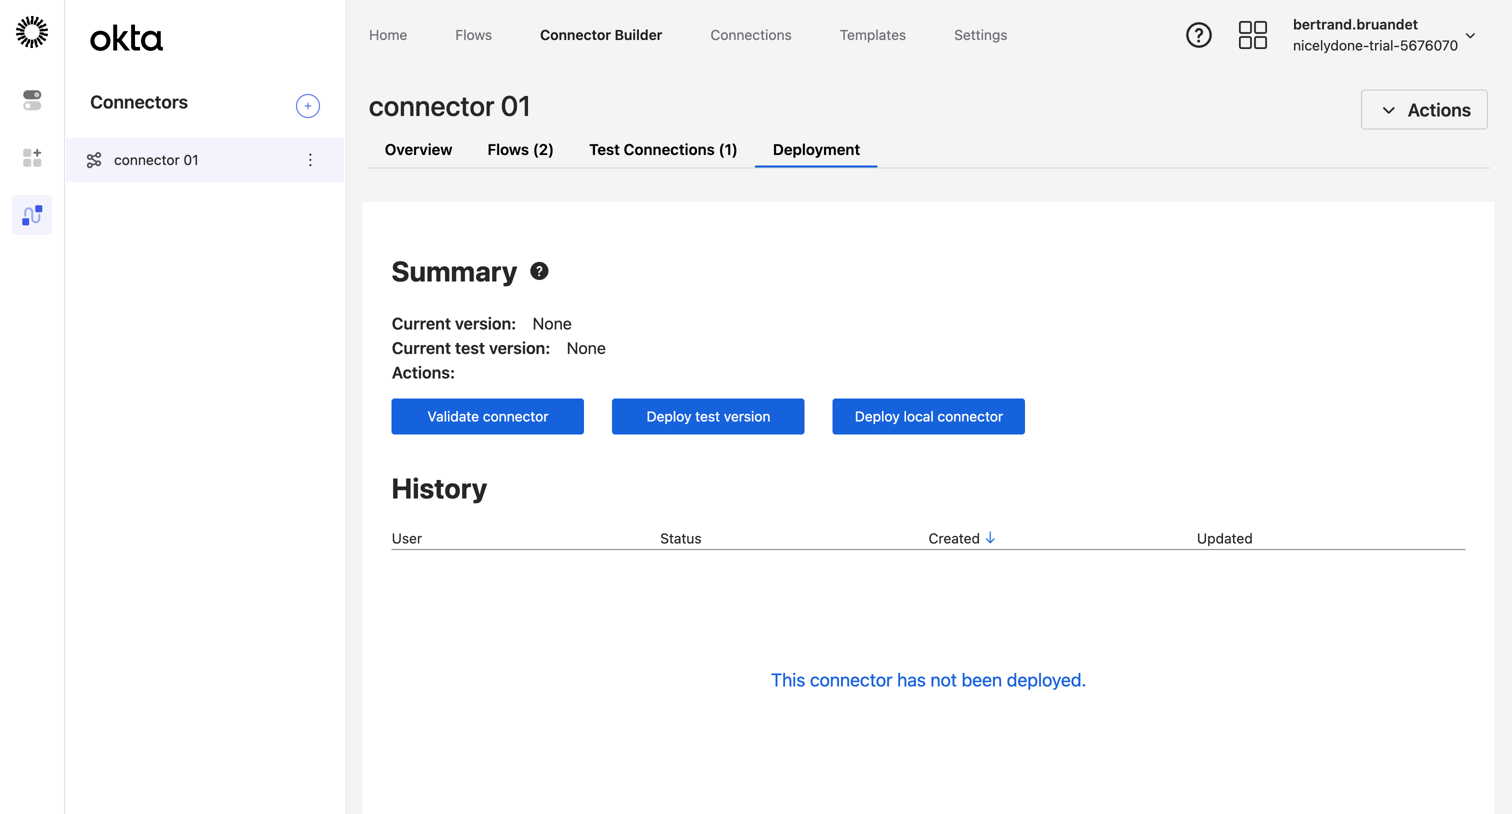Click the Connectors panel heading
The image size is (1512, 814).
tap(139, 102)
